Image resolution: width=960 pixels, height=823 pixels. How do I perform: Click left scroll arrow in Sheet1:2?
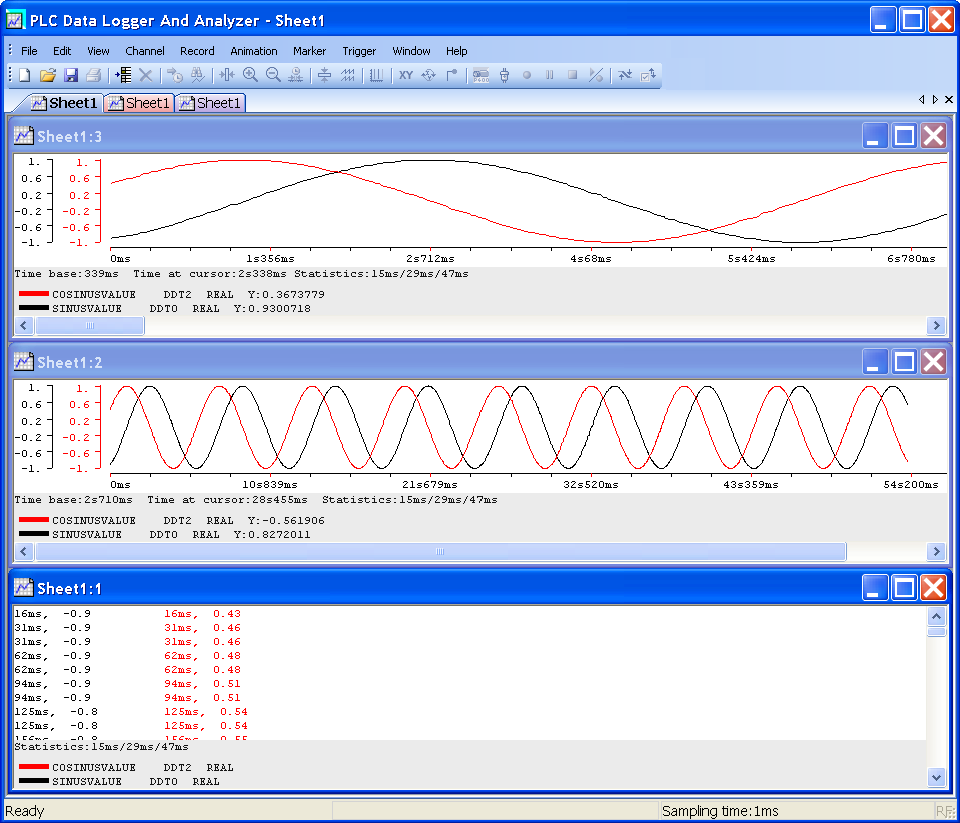(24, 551)
